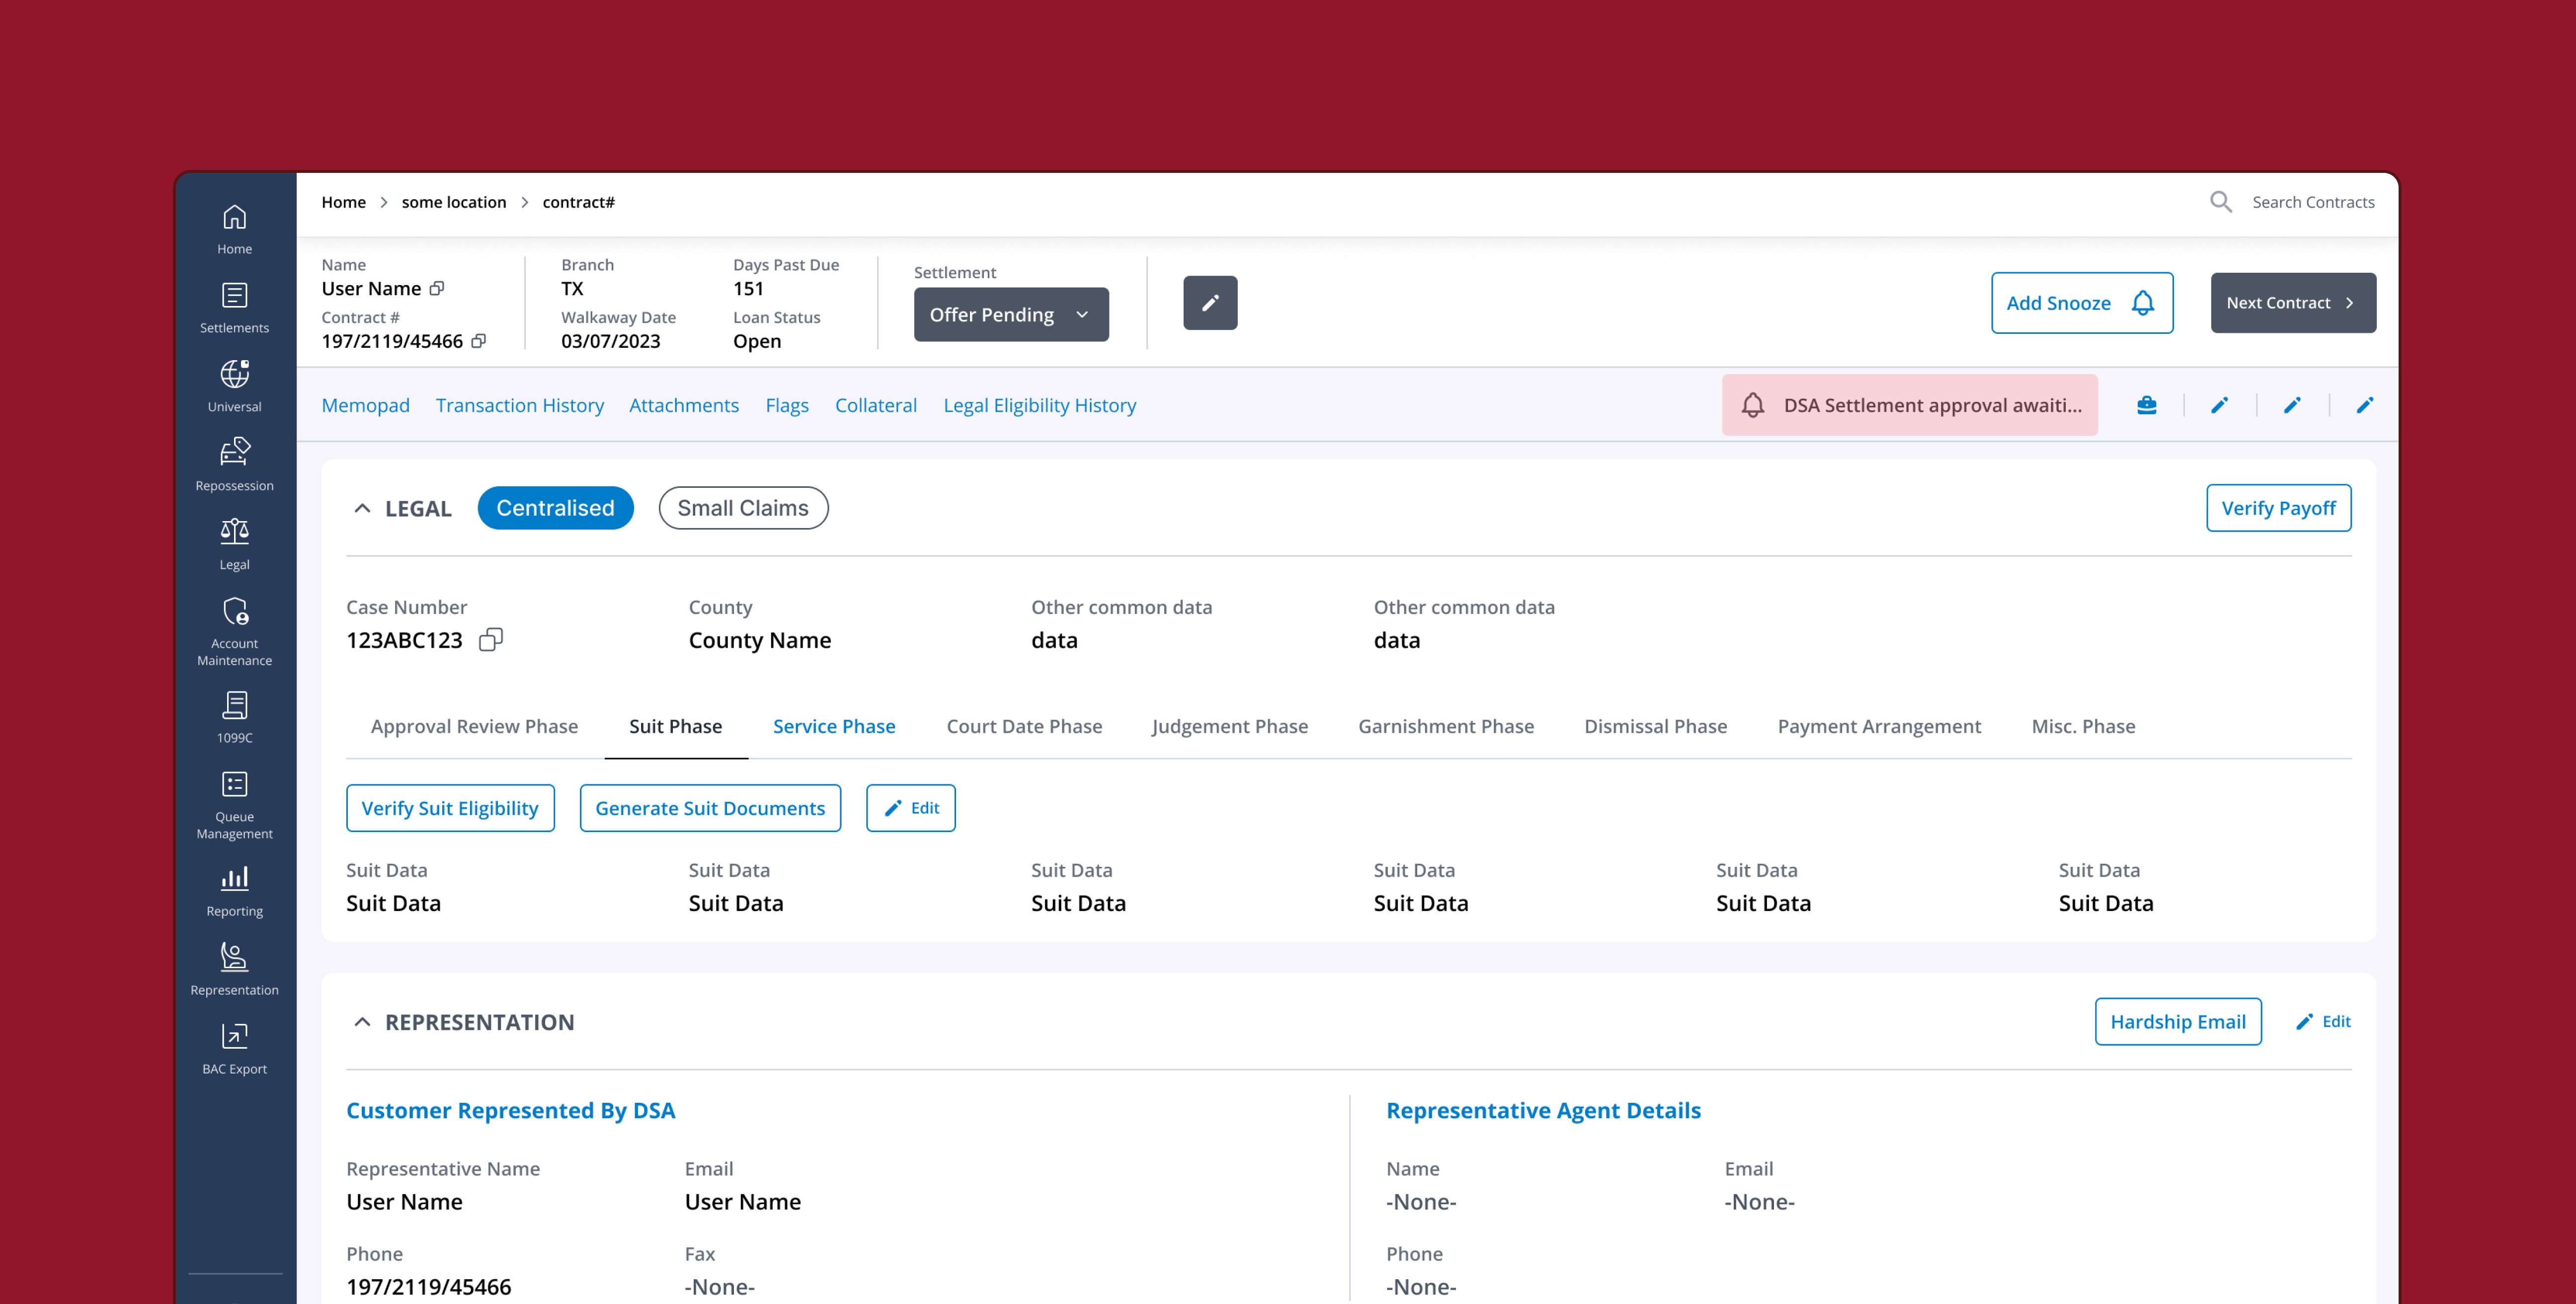
Task: Collapse the REPRESENTATION section
Action: [362, 1022]
